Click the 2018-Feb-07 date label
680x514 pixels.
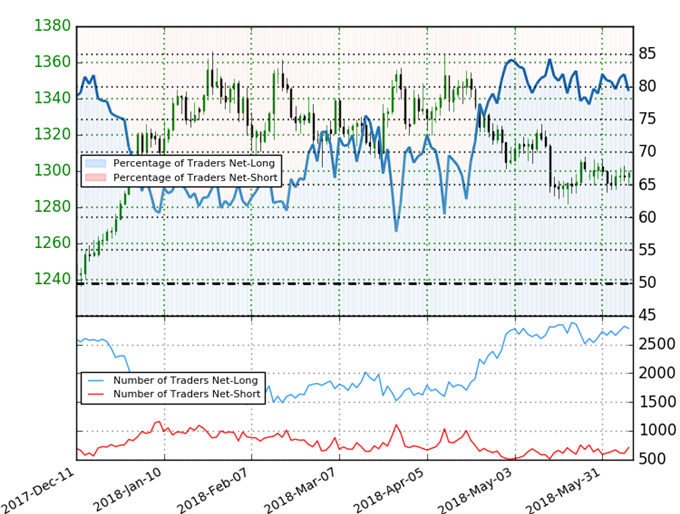click(213, 490)
